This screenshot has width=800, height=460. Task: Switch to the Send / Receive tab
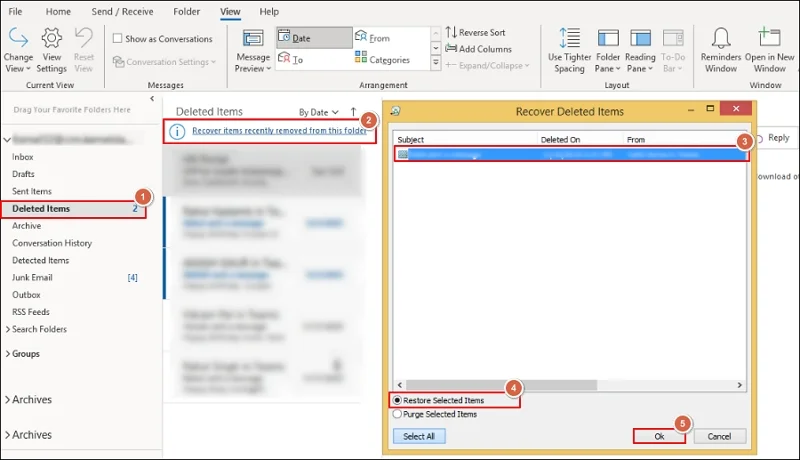122,11
